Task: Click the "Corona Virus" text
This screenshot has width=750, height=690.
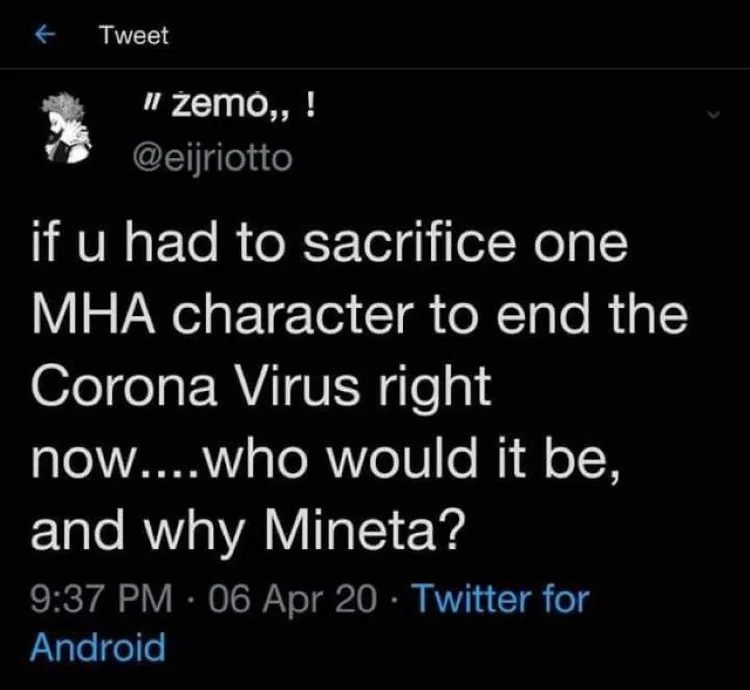Action: pos(209,387)
